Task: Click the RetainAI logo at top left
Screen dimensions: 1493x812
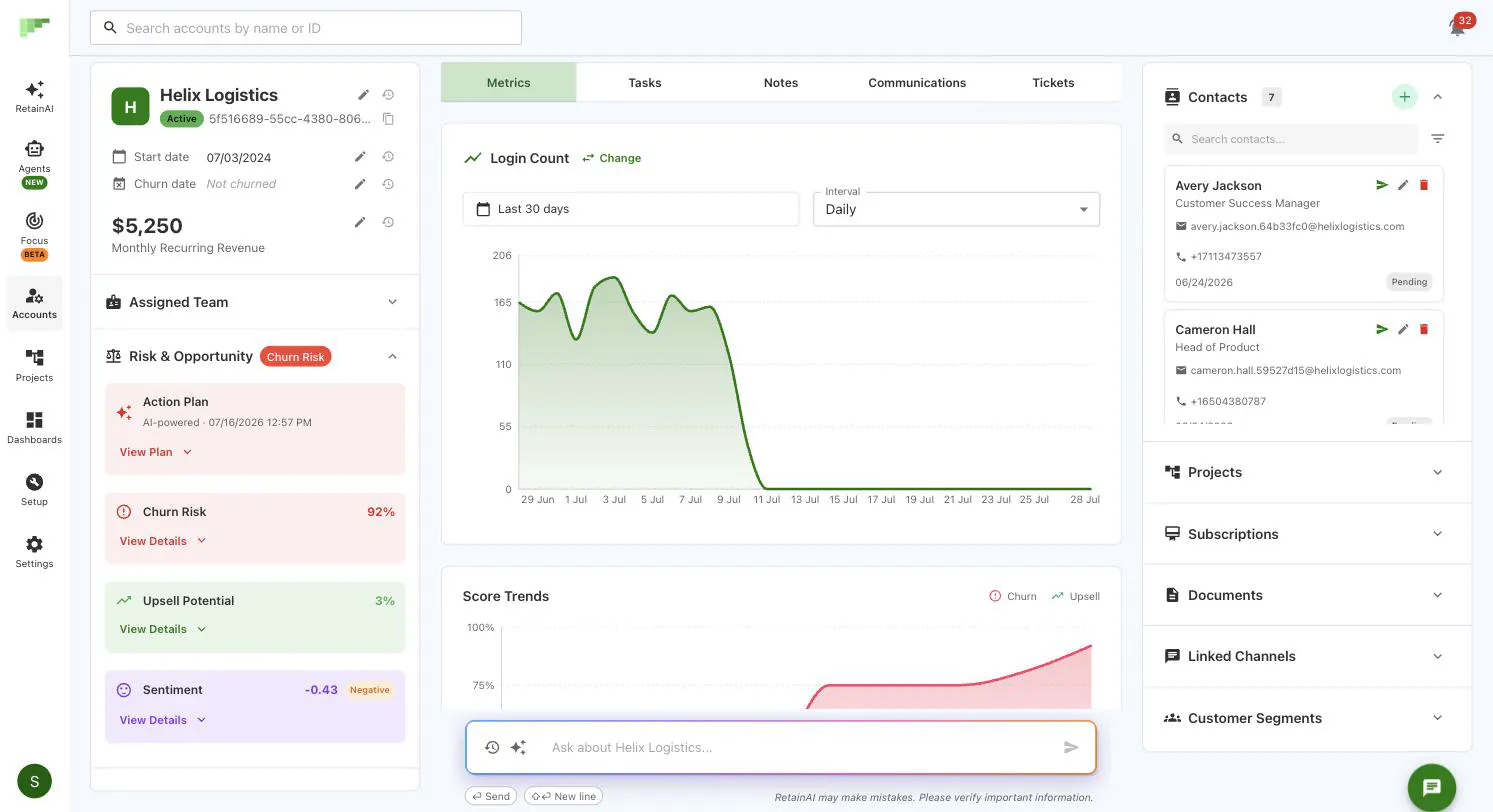Action: point(34,27)
